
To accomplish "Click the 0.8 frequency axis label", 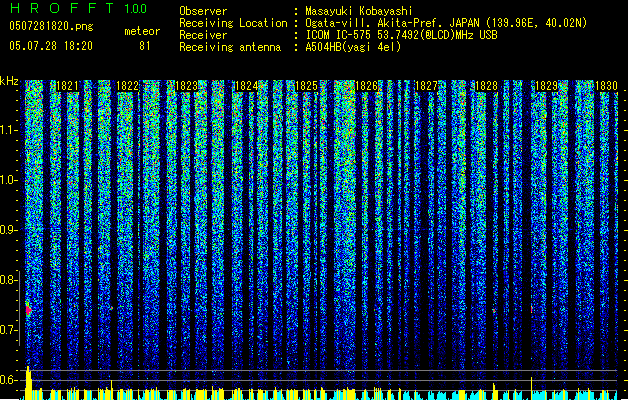I will pos(8,280).
